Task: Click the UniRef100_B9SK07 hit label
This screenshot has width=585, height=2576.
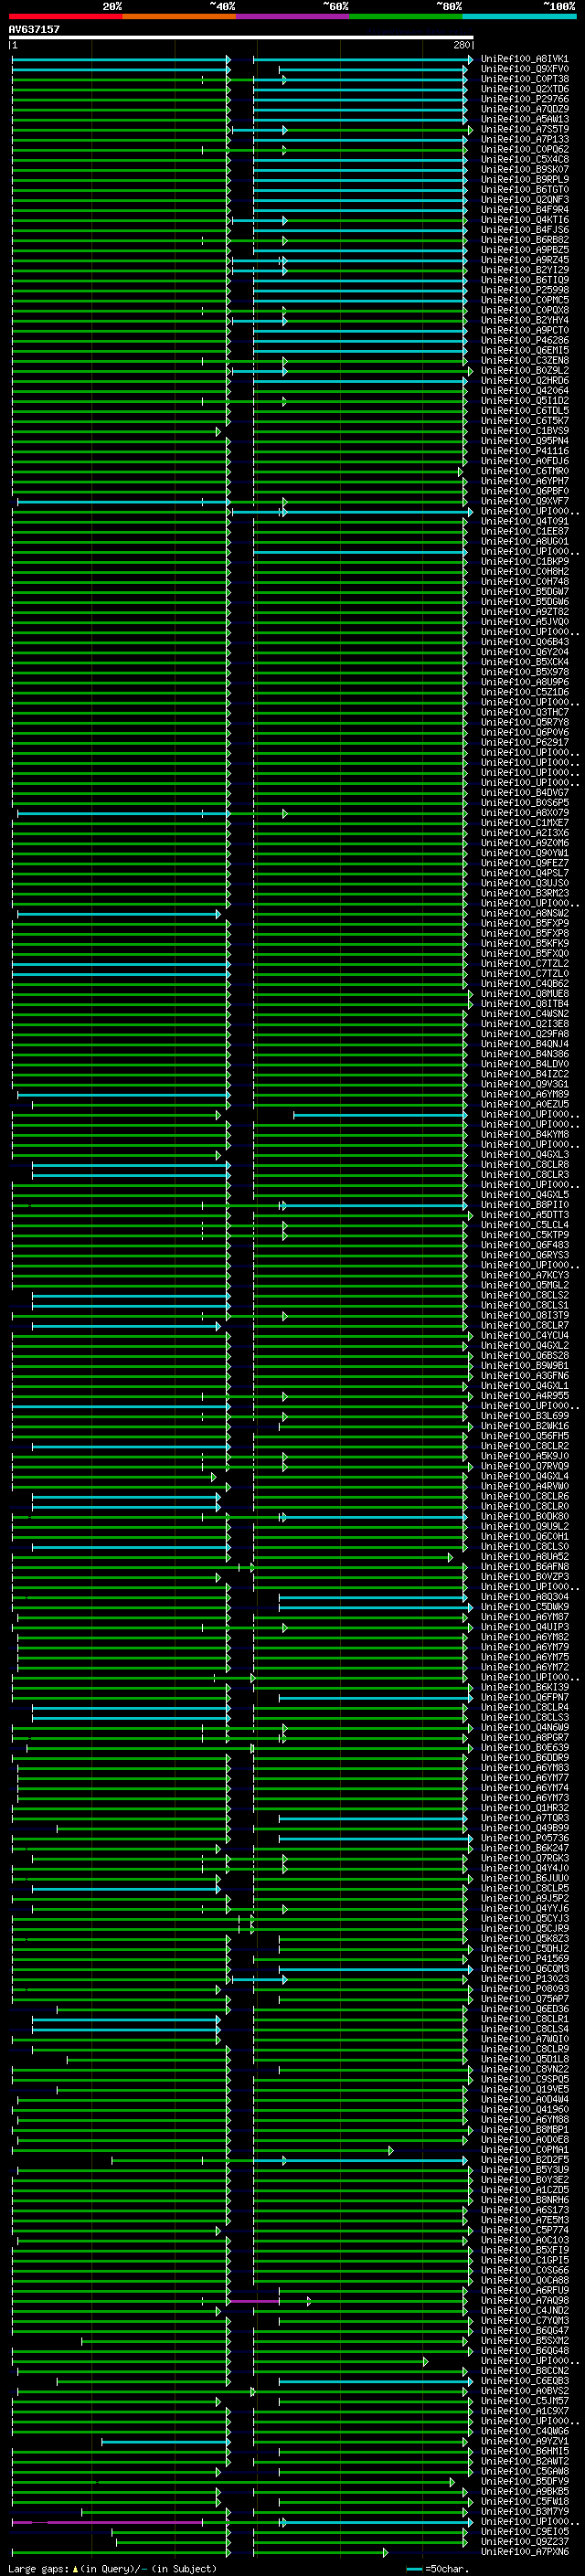Action: pos(525,169)
